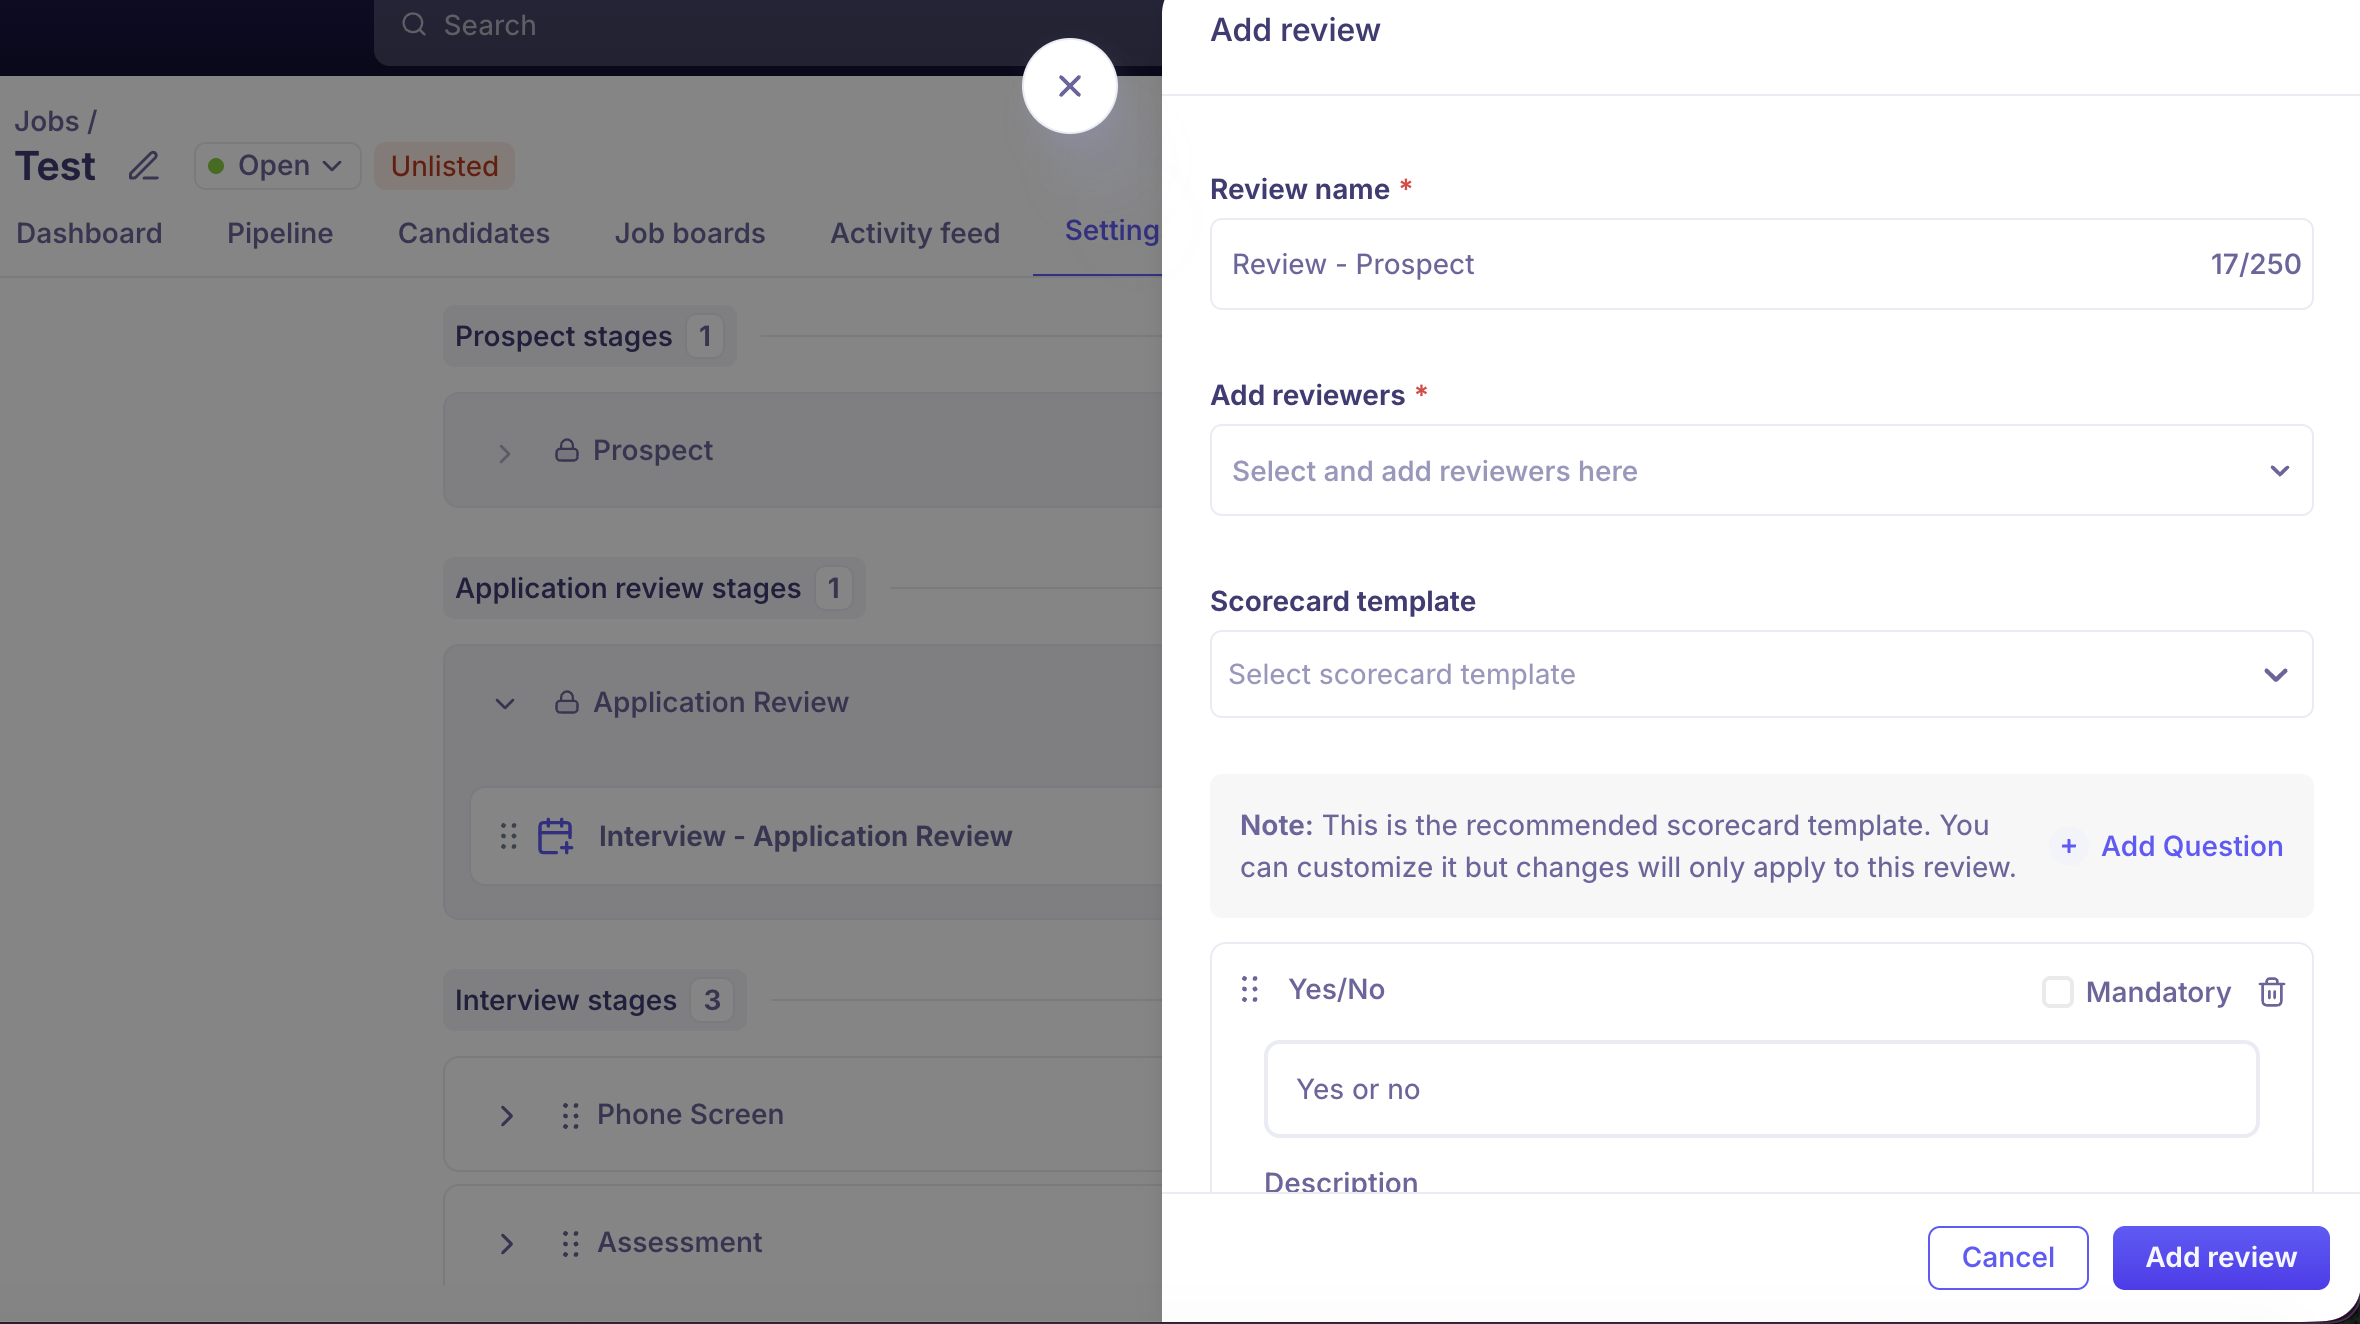Click the Cancel button

pyautogui.click(x=2007, y=1258)
